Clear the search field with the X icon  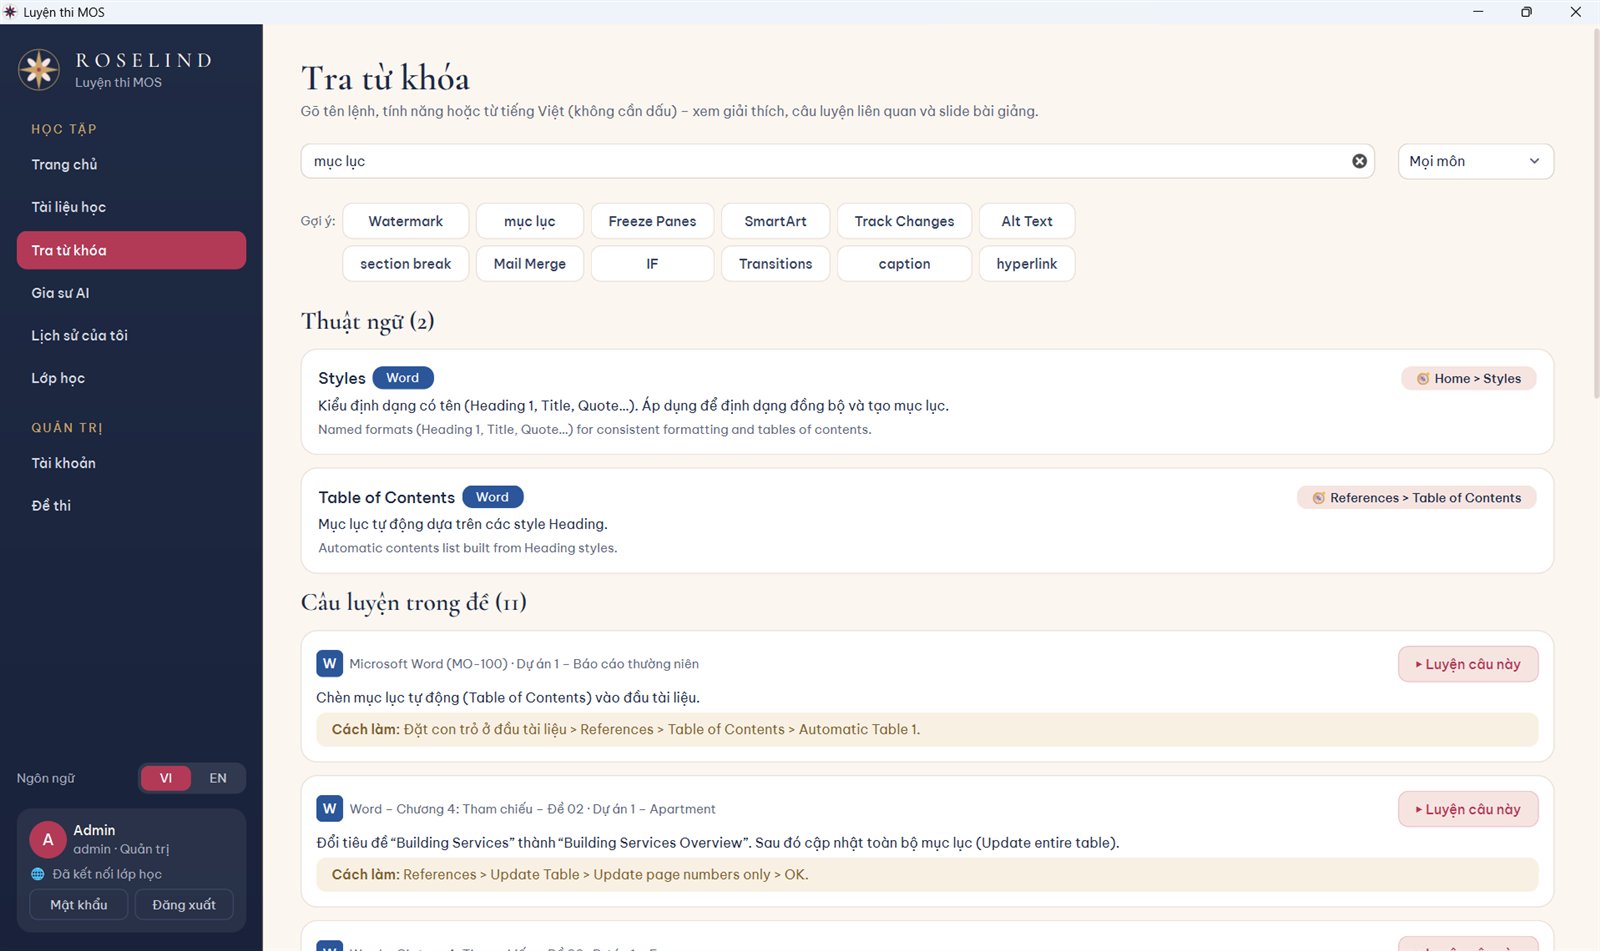(x=1359, y=161)
